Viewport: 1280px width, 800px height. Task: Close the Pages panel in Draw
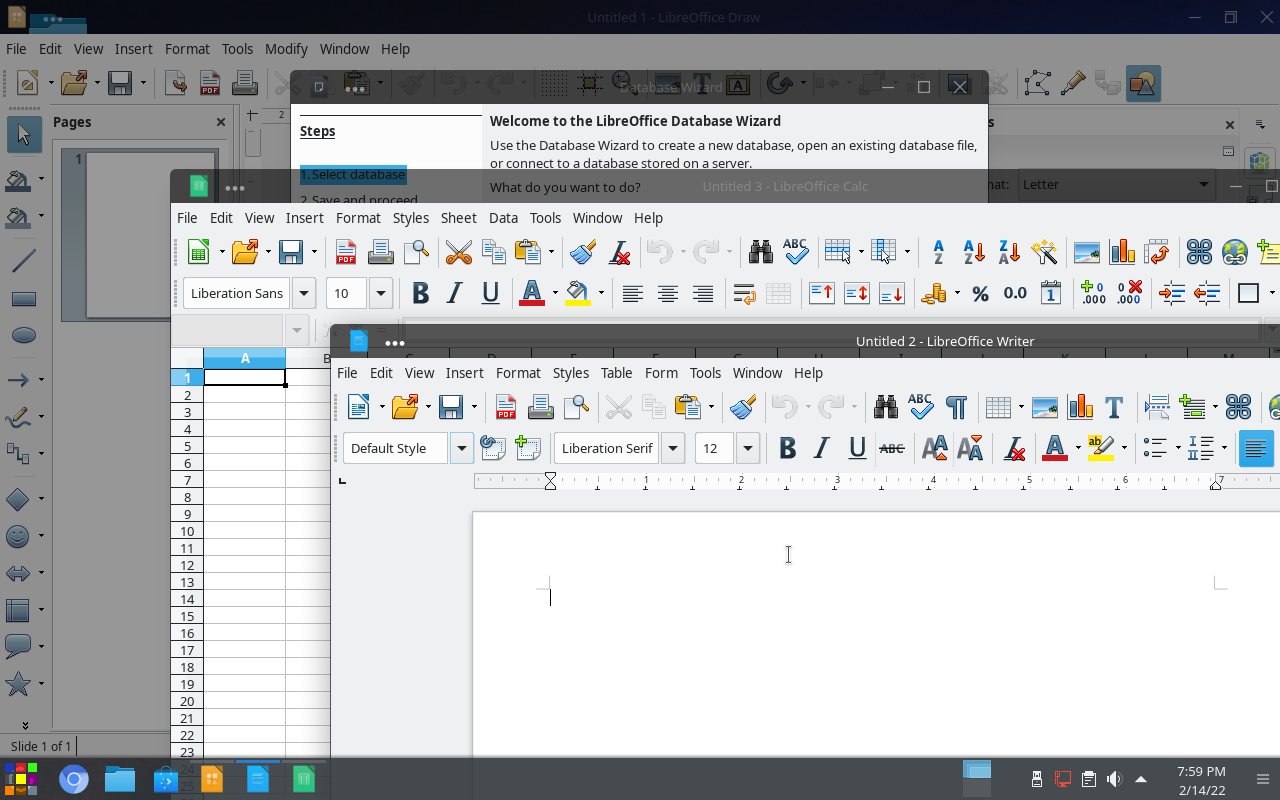pyautogui.click(x=221, y=122)
